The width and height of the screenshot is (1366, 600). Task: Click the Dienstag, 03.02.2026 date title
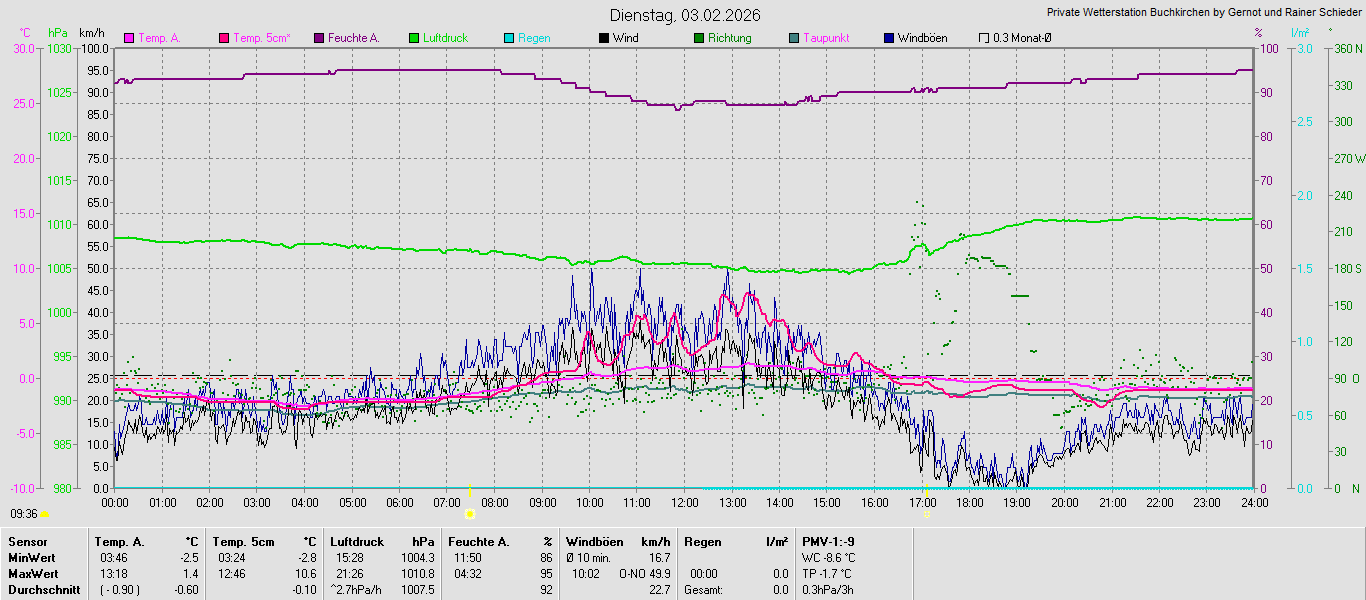click(x=685, y=15)
